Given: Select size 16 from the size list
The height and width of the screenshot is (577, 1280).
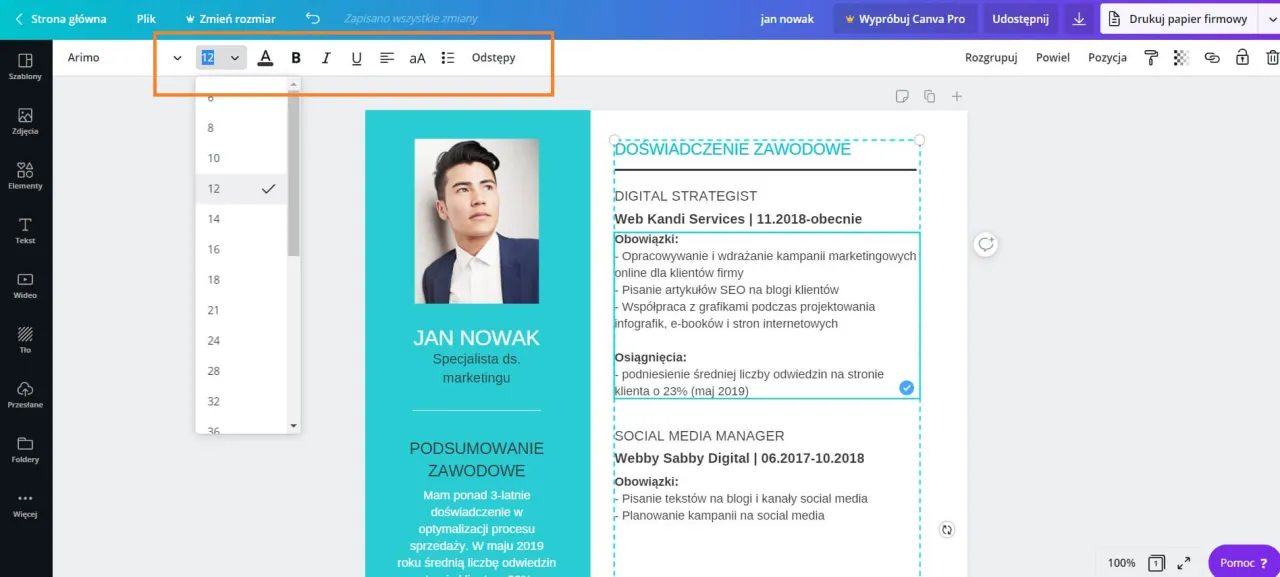Looking at the screenshot, I should pos(213,249).
